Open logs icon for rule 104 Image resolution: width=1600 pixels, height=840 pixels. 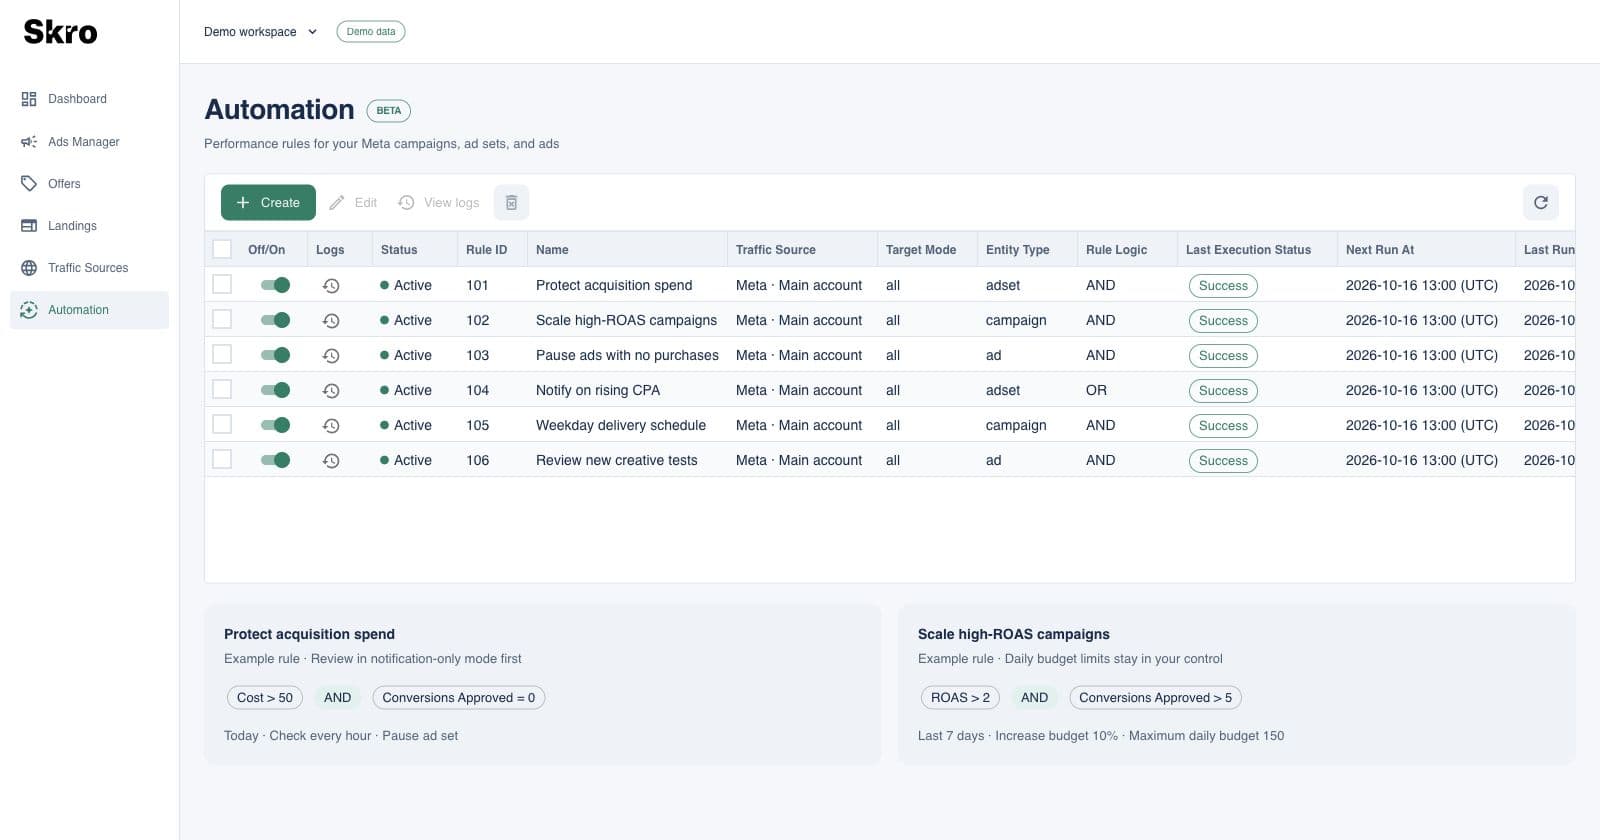pos(331,391)
